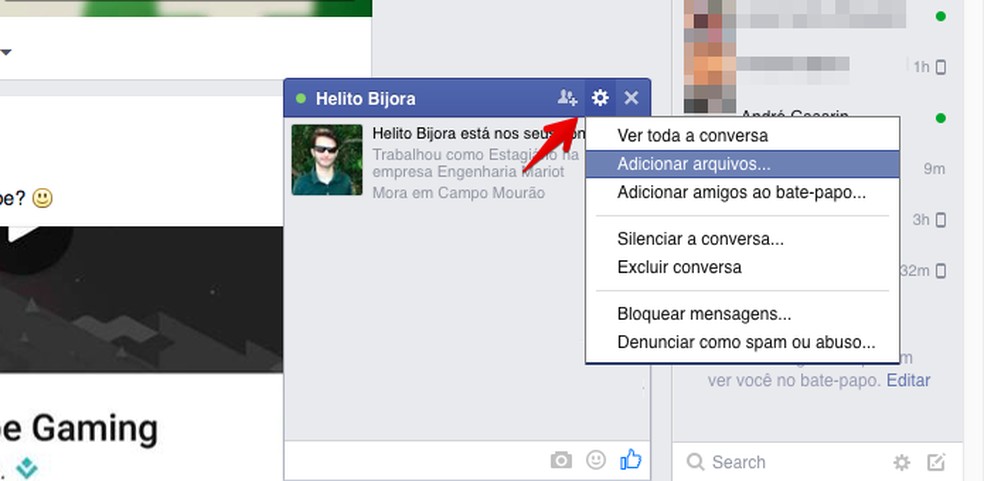984x481 pixels.
Task: Click the new message compose icon
Action: 936,463
